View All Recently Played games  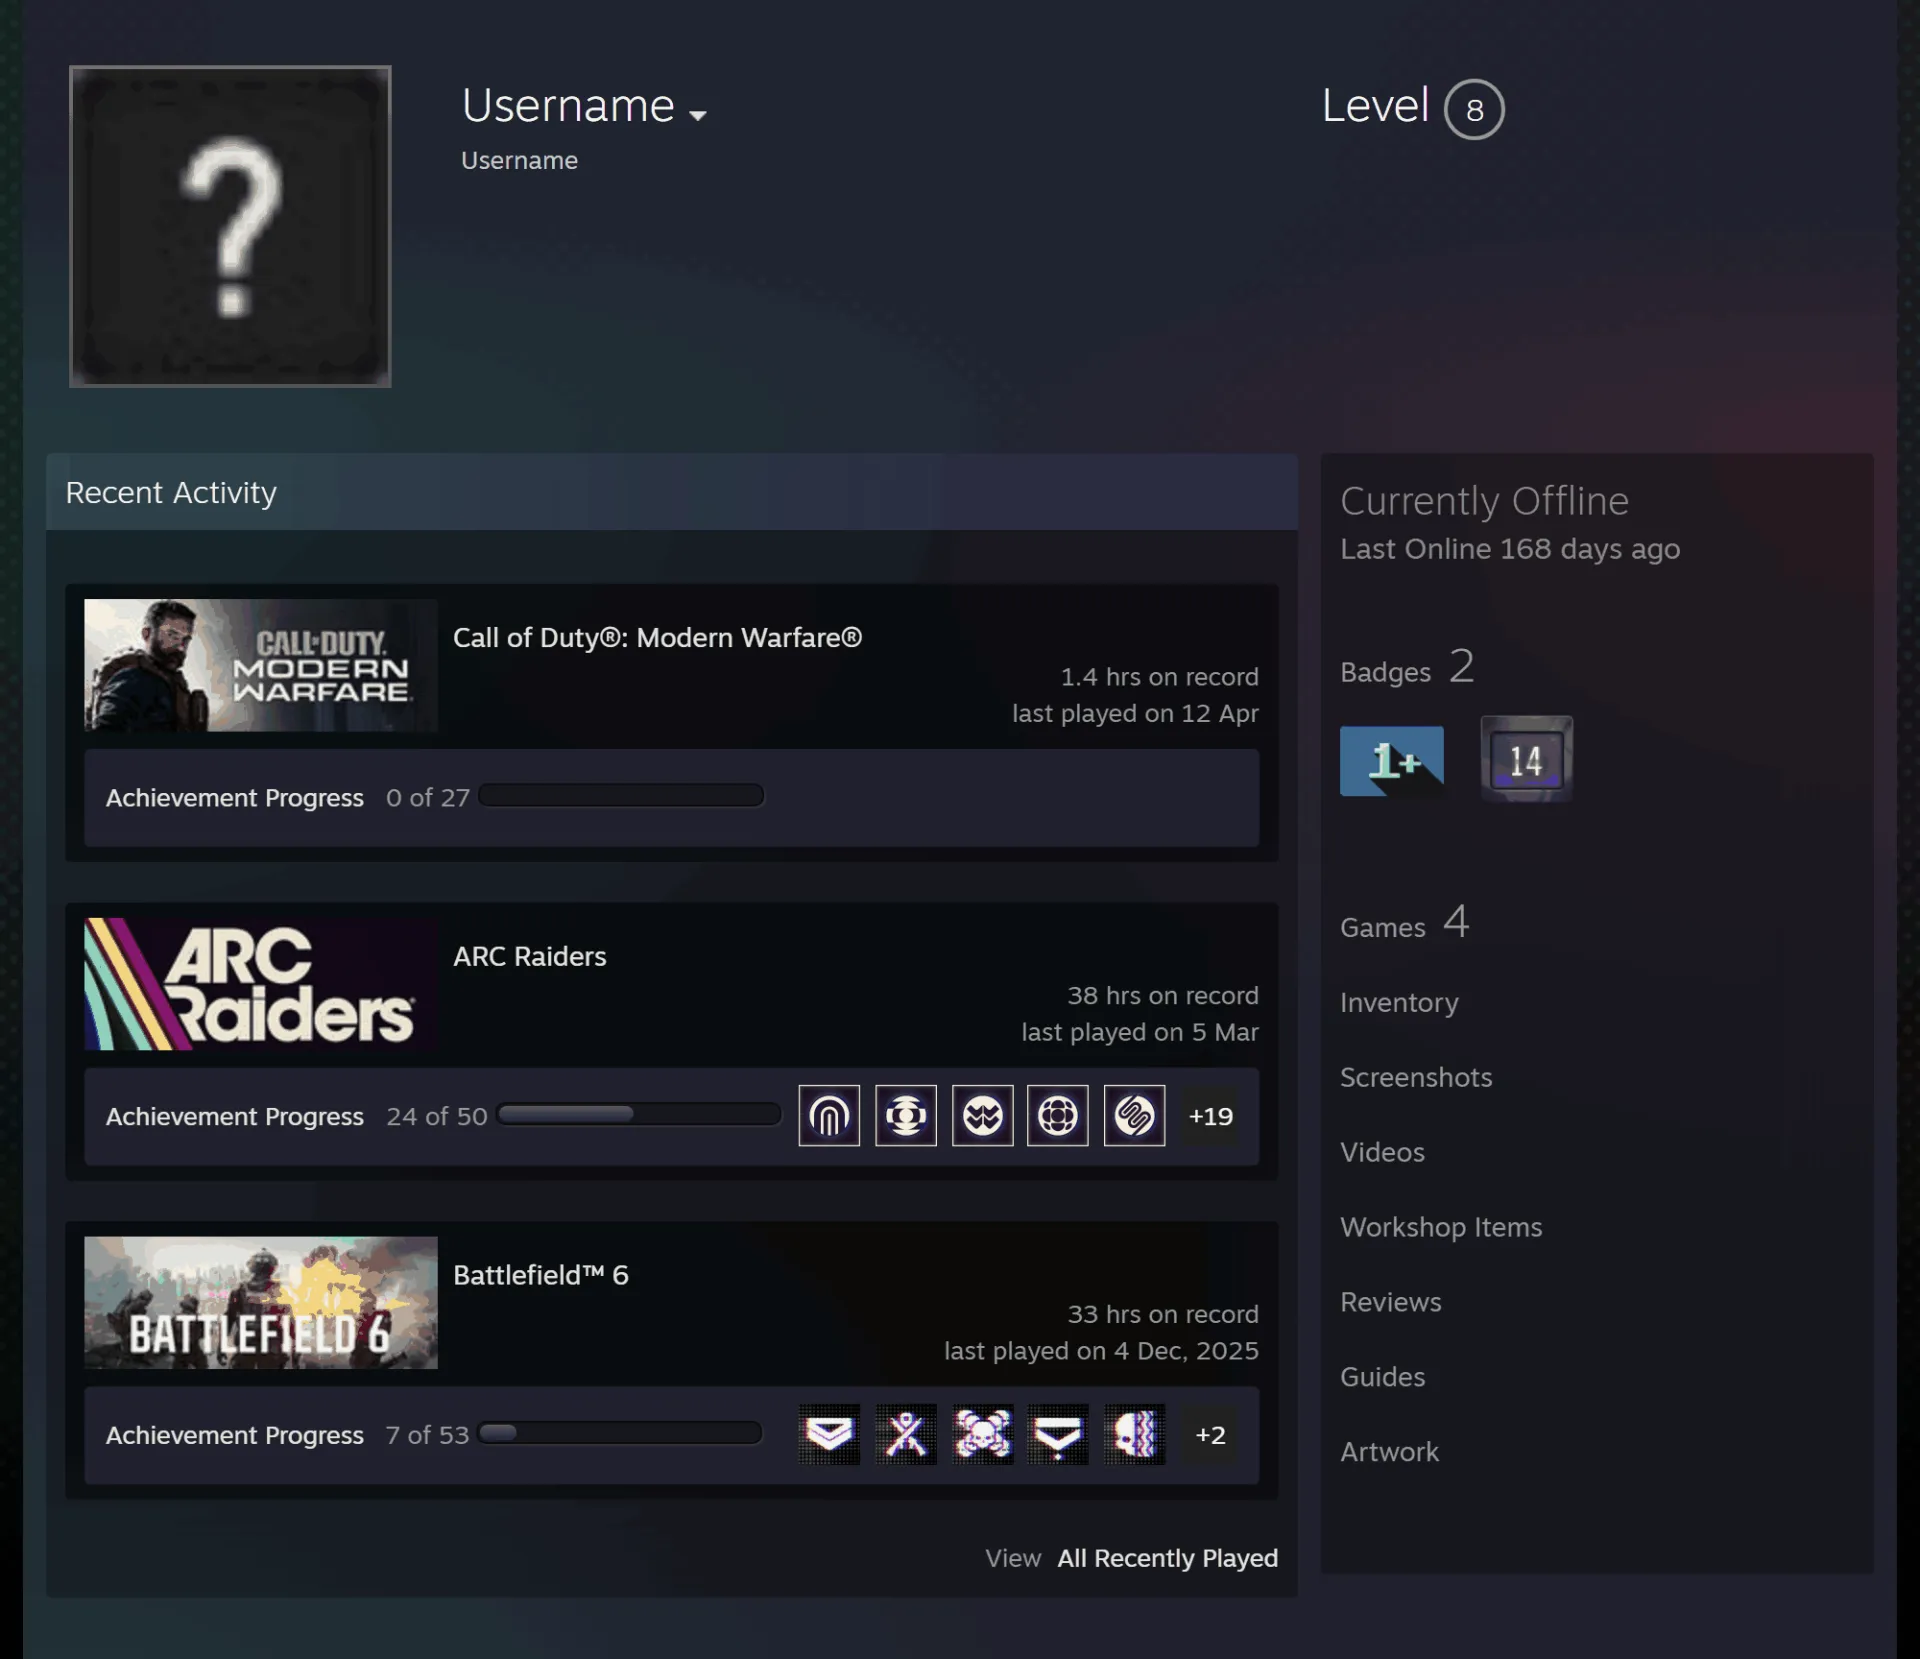1167,1558
